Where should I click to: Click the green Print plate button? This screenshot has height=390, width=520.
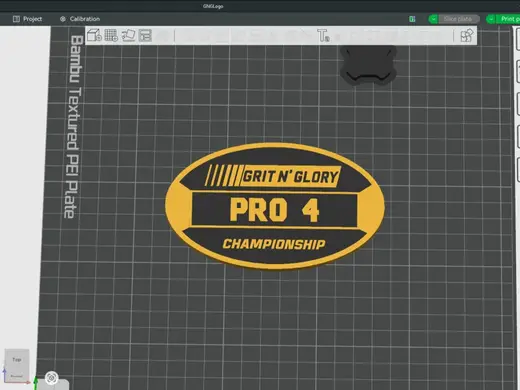[508, 19]
